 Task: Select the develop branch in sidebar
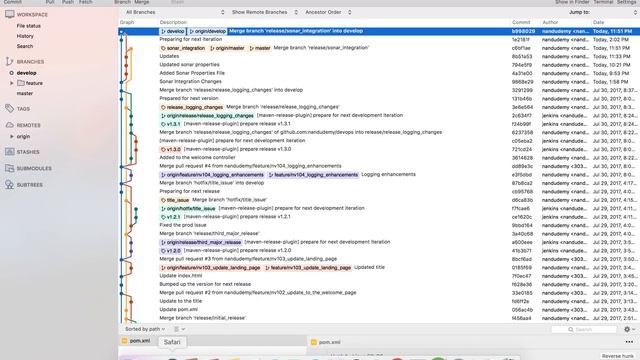pyautogui.click(x=27, y=73)
